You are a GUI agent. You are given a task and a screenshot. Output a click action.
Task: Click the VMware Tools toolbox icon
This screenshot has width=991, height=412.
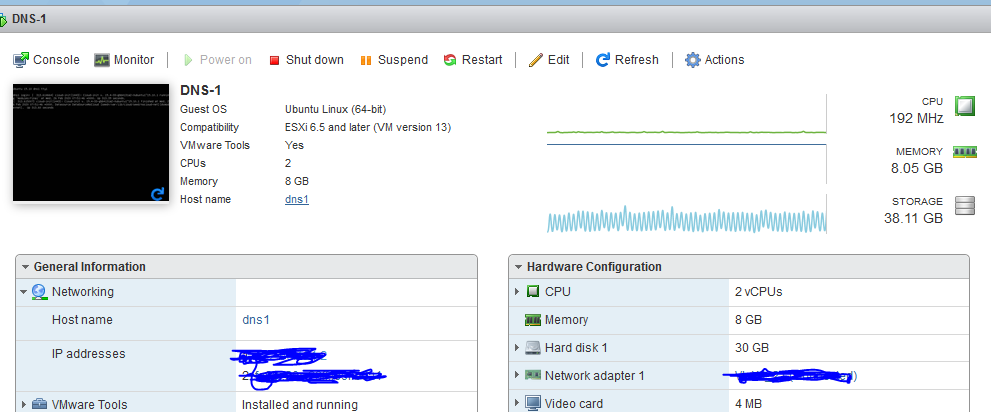click(x=39, y=404)
